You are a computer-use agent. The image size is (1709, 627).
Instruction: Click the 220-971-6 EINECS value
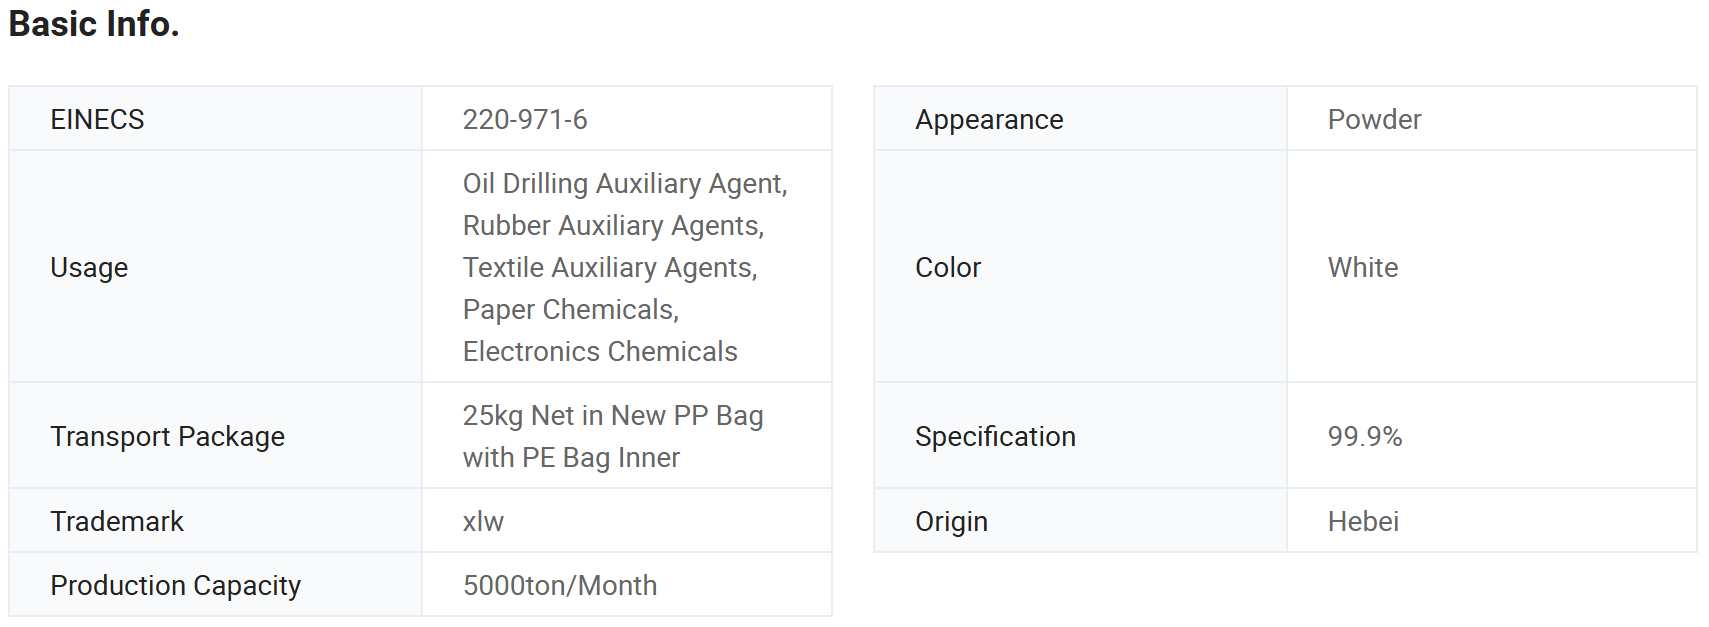(x=525, y=119)
